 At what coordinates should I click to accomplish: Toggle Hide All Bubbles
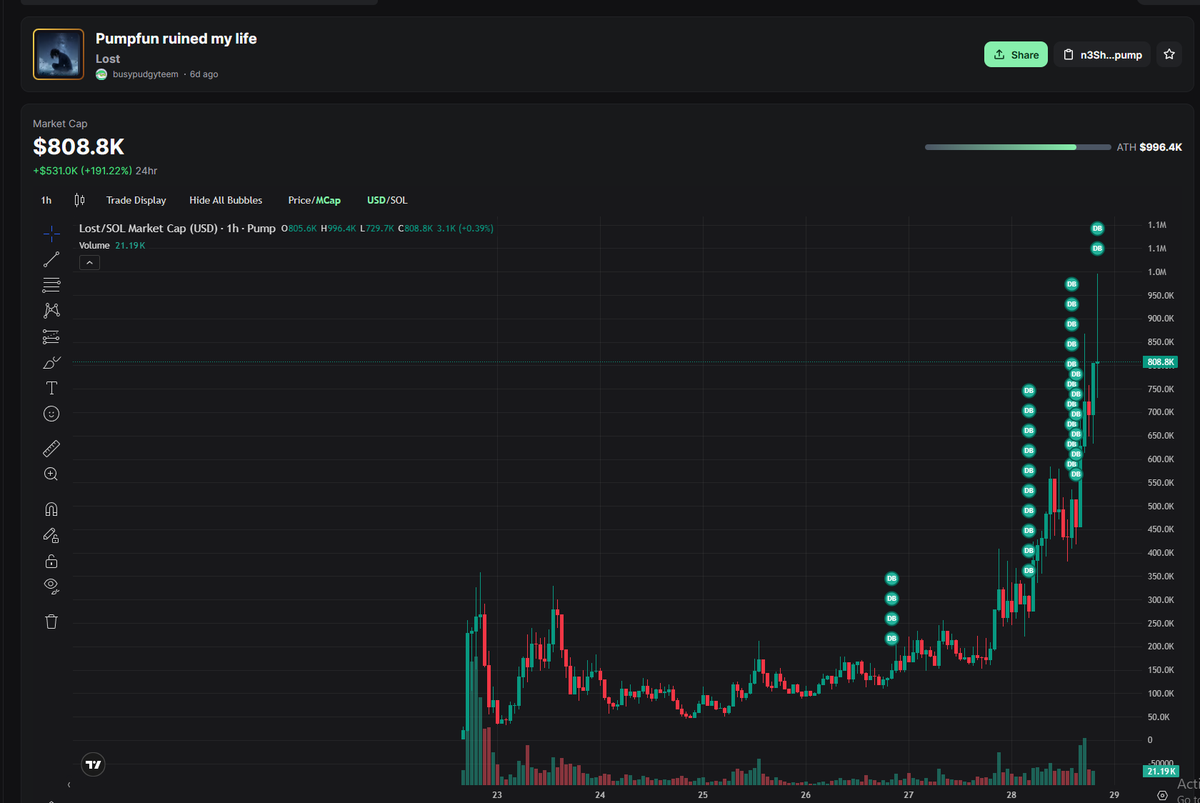pos(225,200)
